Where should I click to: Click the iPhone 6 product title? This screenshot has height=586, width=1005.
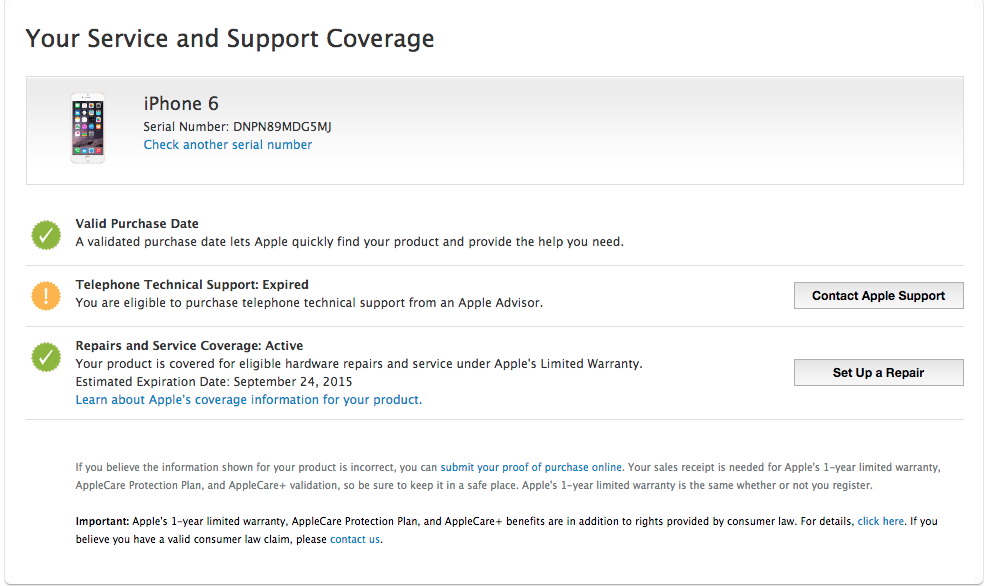click(x=181, y=104)
